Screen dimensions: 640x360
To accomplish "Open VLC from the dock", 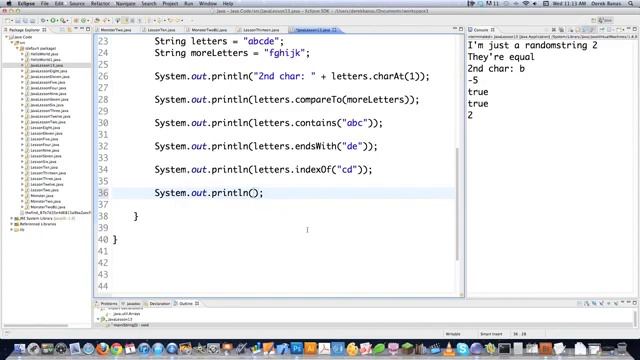I will click(x=449, y=349).
